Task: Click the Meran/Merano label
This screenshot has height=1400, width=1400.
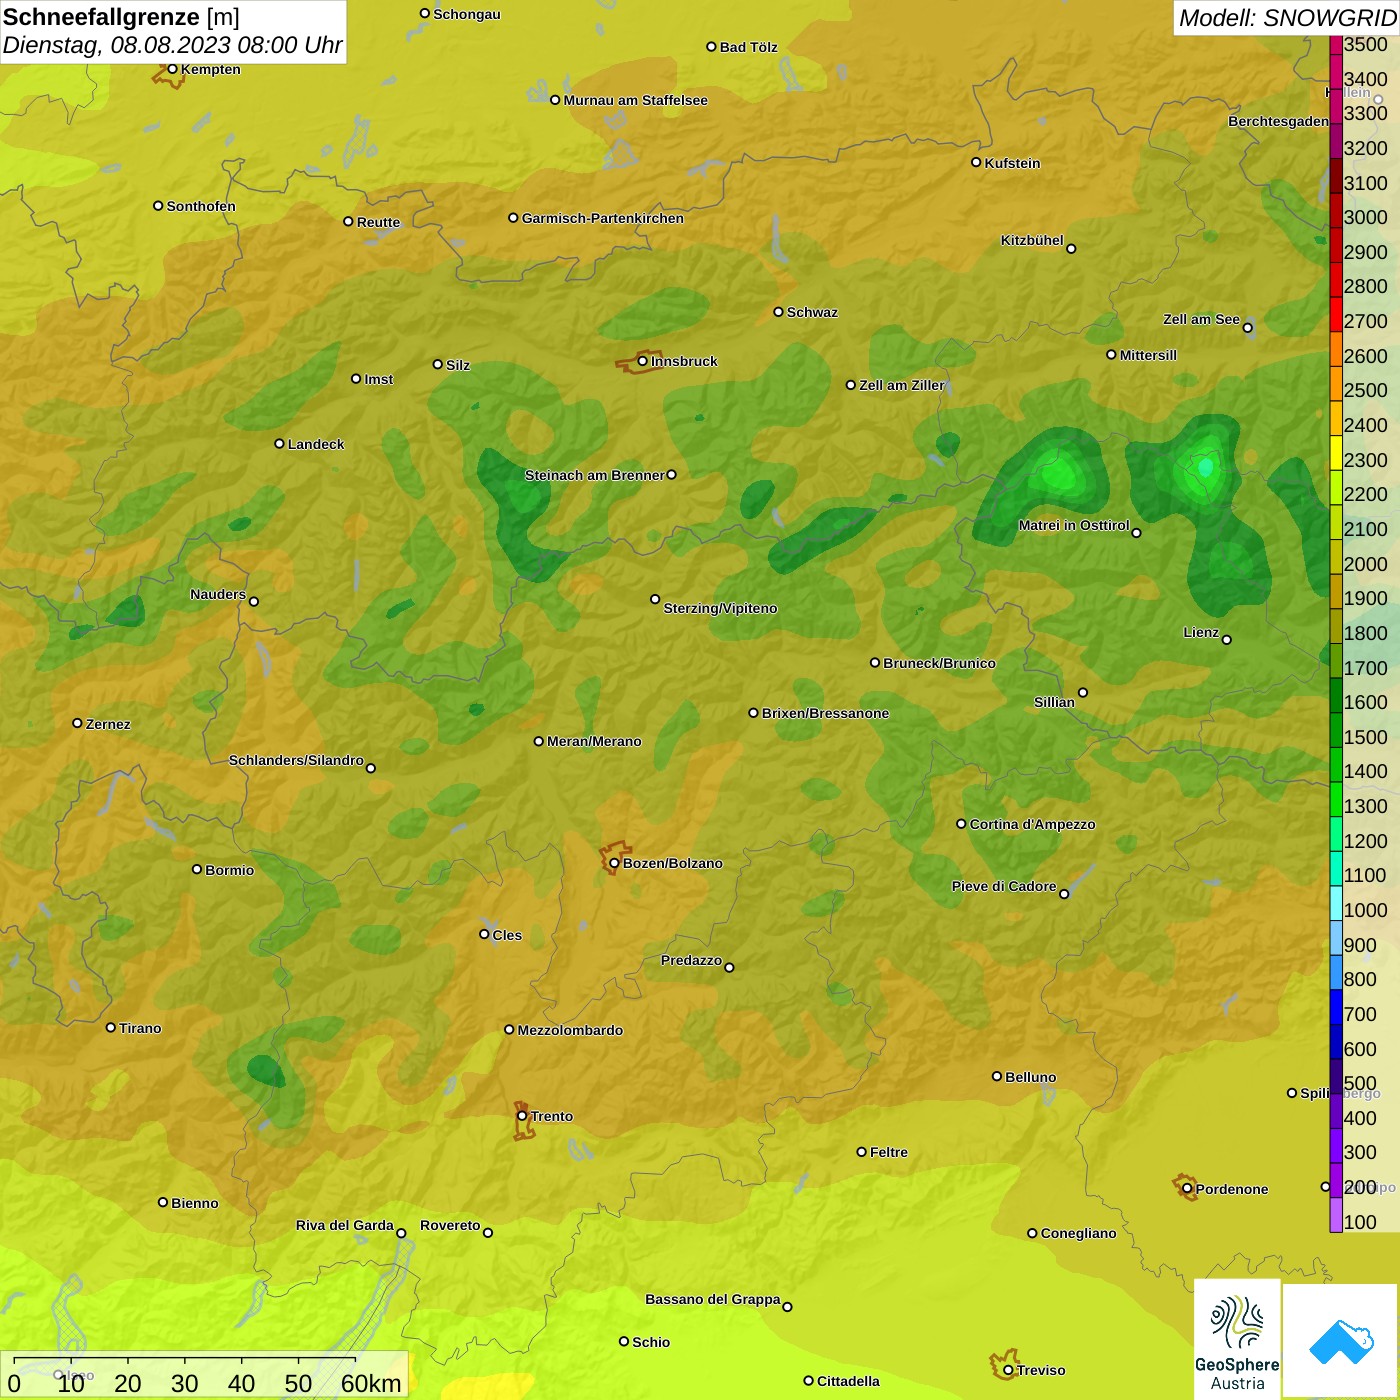Action: point(594,741)
